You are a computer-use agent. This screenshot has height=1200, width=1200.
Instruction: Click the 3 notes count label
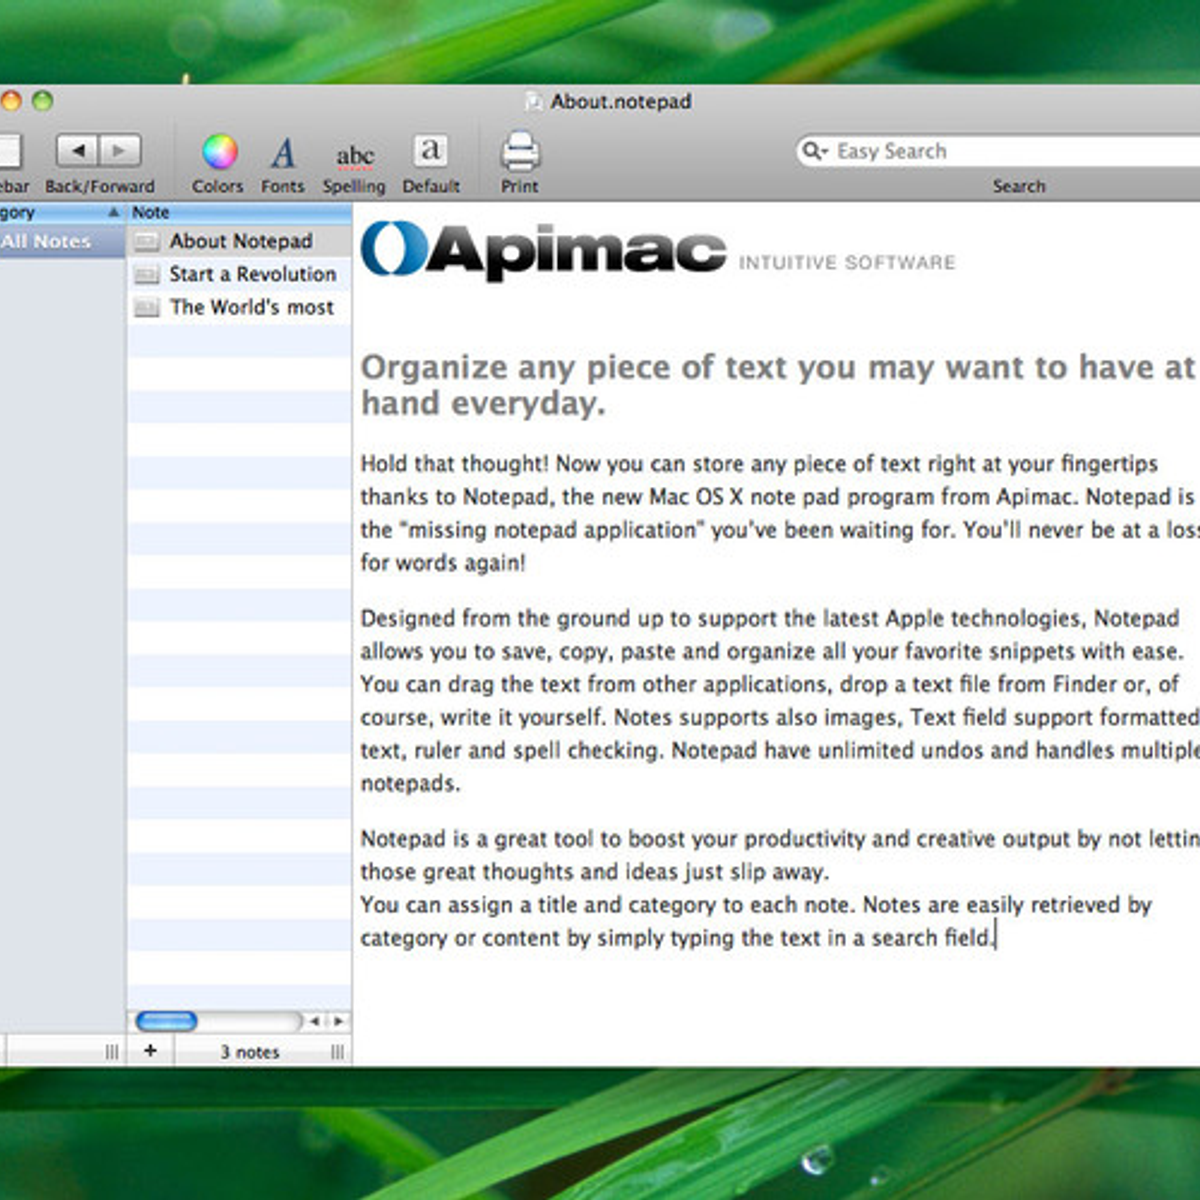pyautogui.click(x=250, y=1052)
